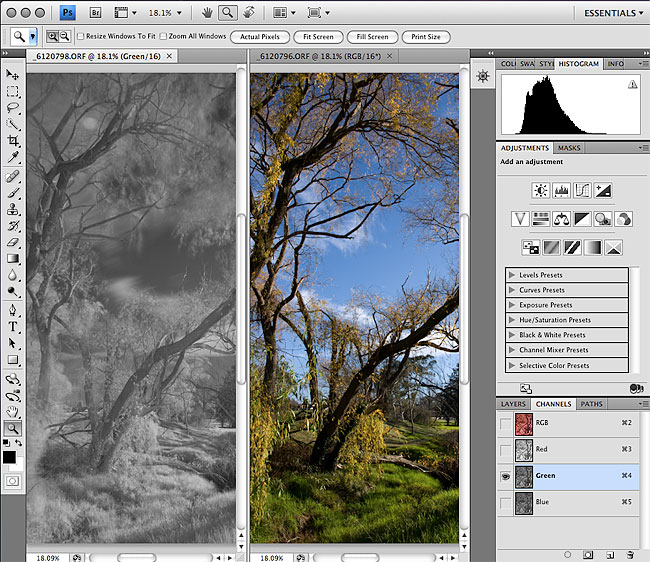Open the Essentials workspace dropdown
This screenshot has height=562, width=650.
(x=612, y=13)
